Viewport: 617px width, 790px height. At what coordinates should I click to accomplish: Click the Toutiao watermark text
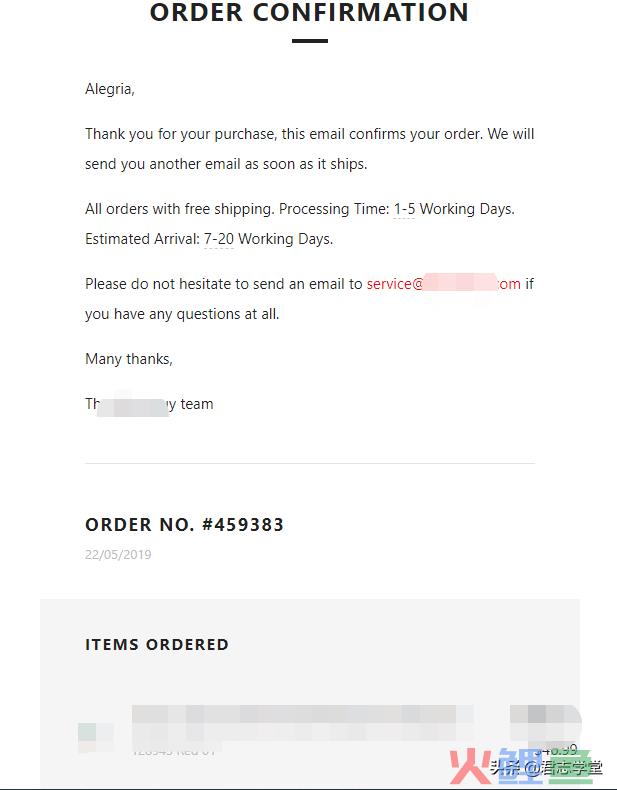click(x=546, y=768)
